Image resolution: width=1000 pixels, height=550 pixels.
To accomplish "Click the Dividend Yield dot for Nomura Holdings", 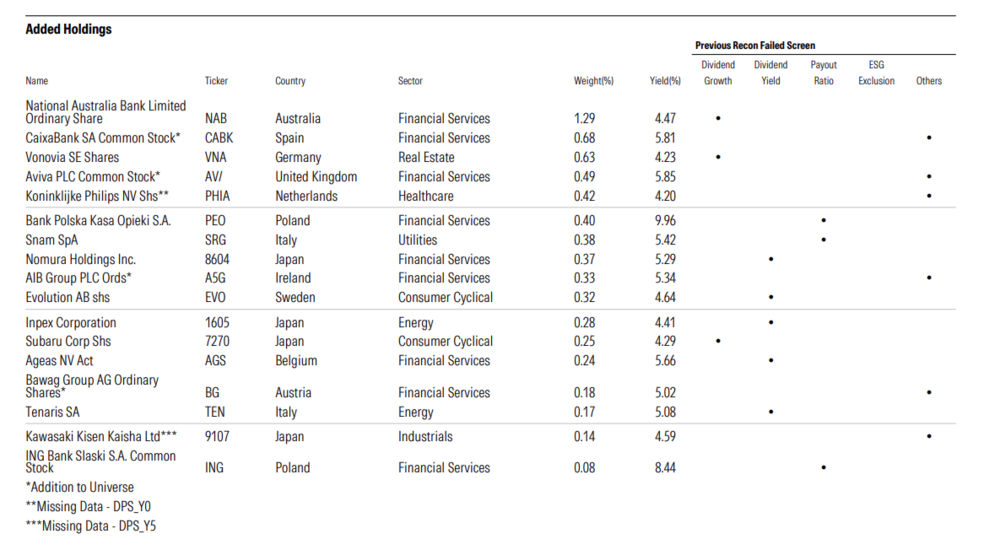I will [x=771, y=260].
